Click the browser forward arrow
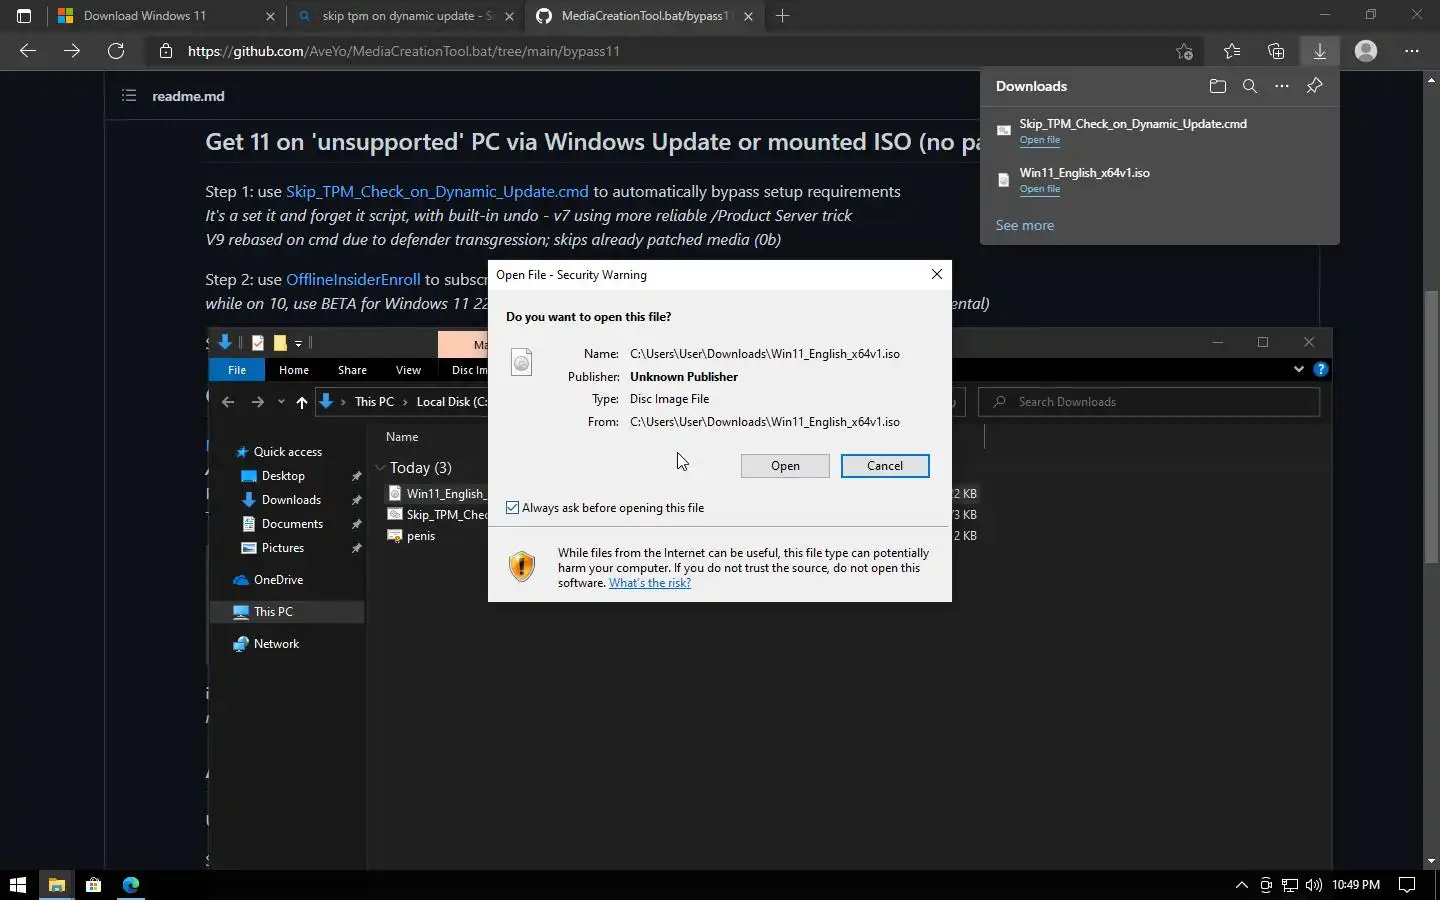This screenshot has width=1440, height=900. pos(72,51)
